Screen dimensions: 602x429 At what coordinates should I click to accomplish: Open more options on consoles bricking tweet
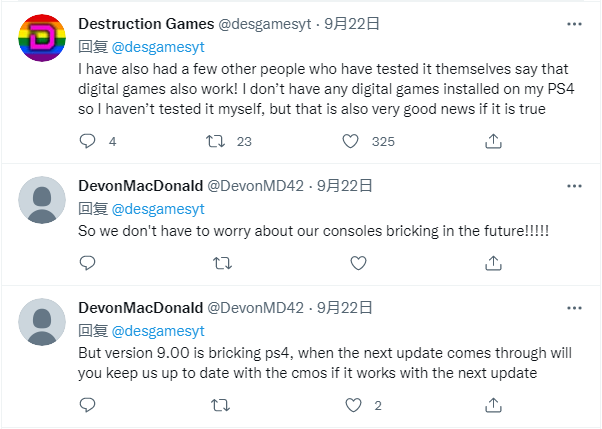[573, 185]
